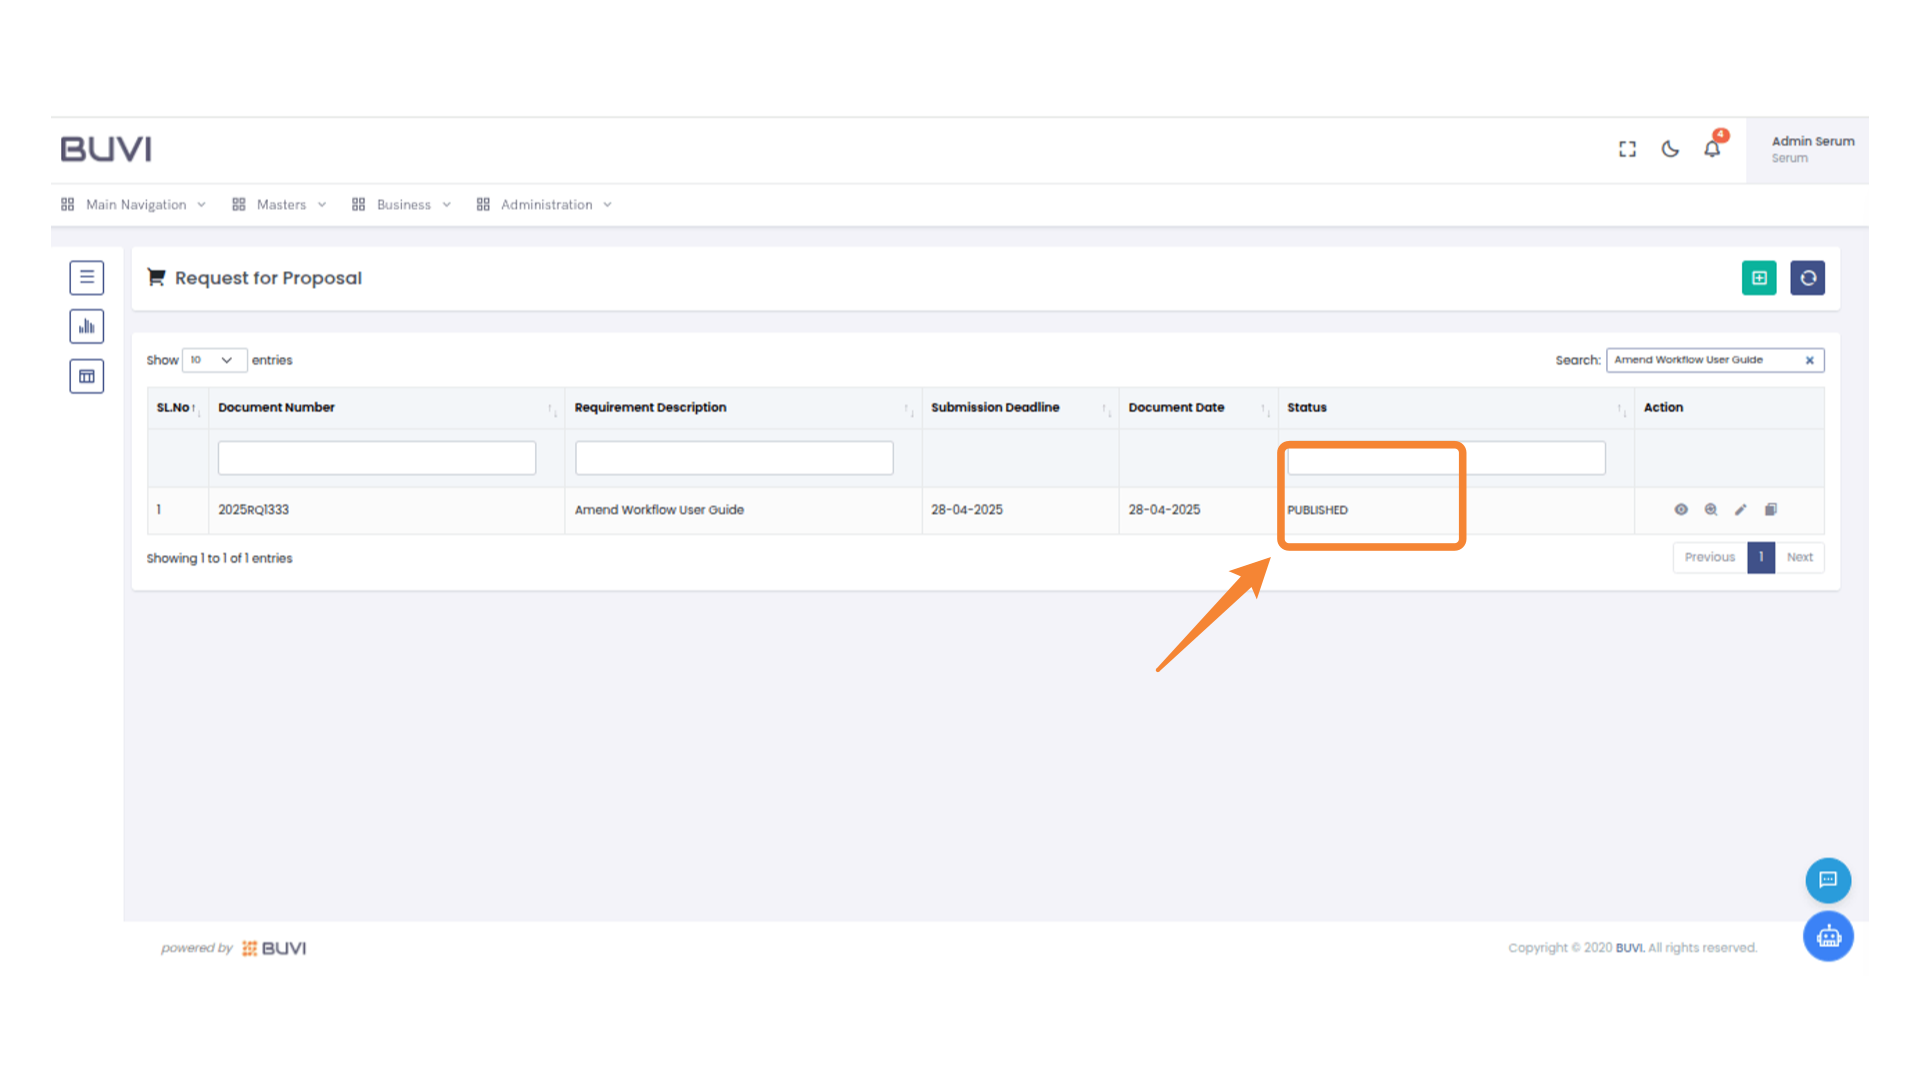Sort by the Document Number column arrows
Screen dimensions: 1920x1080
(x=551, y=409)
